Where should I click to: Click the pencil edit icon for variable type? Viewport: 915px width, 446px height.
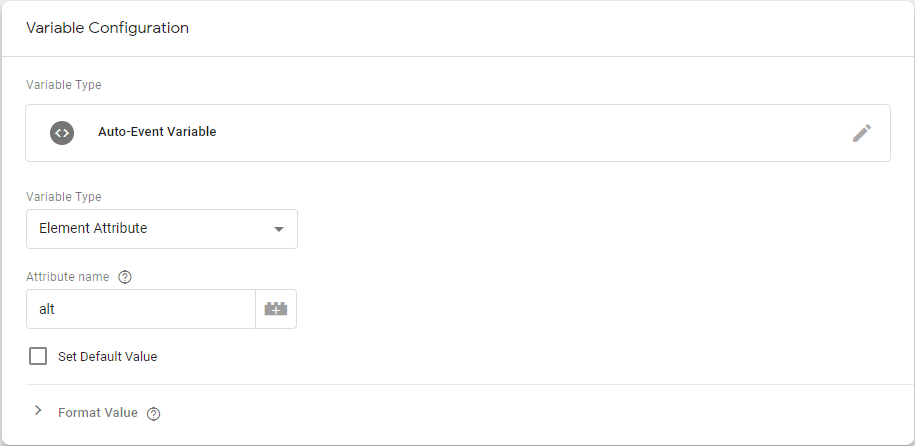tap(862, 133)
